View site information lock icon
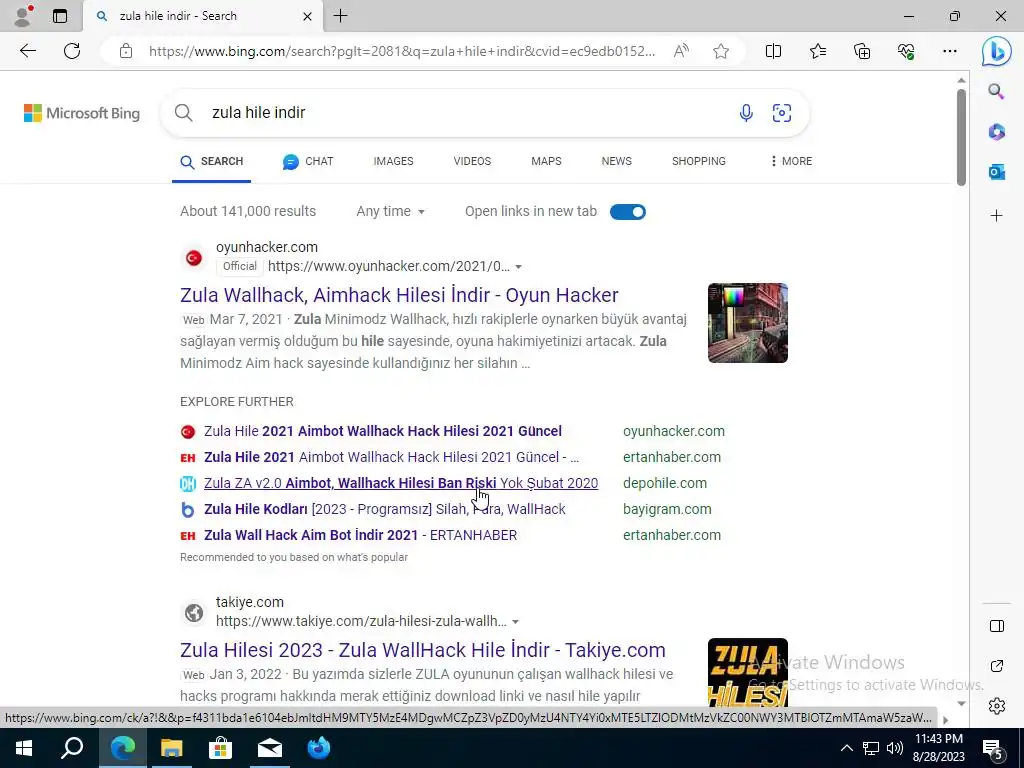Image resolution: width=1024 pixels, height=768 pixels. (x=126, y=52)
